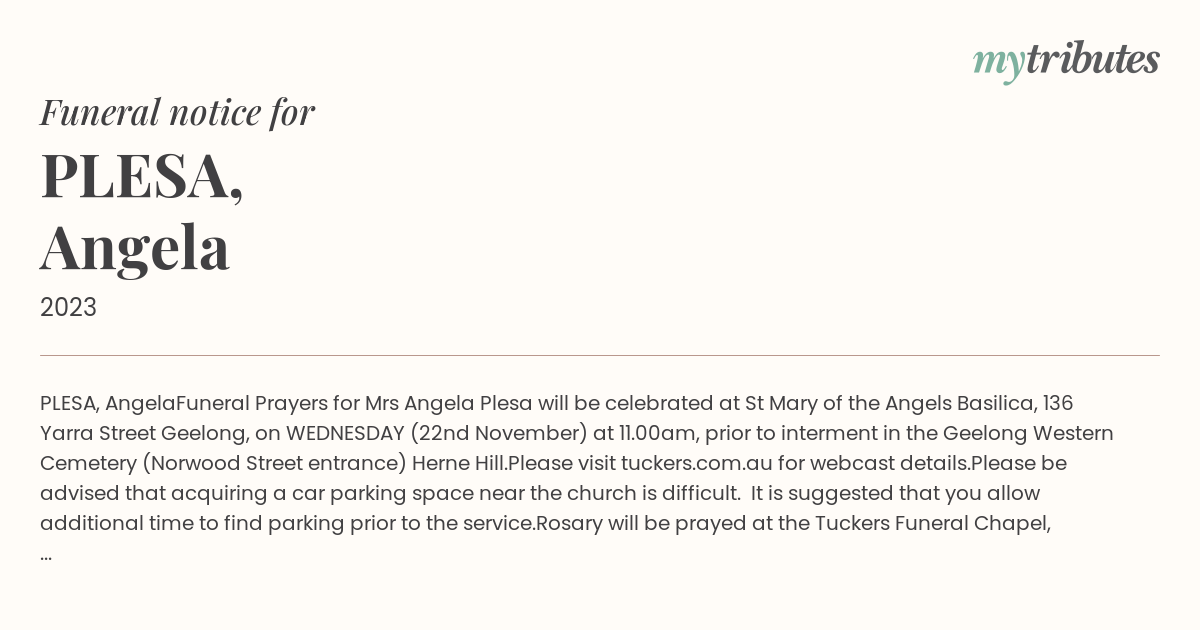This screenshot has width=1200, height=630.
Task: Click the horizontal divider line
Action: pyautogui.click(x=600, y=355)
